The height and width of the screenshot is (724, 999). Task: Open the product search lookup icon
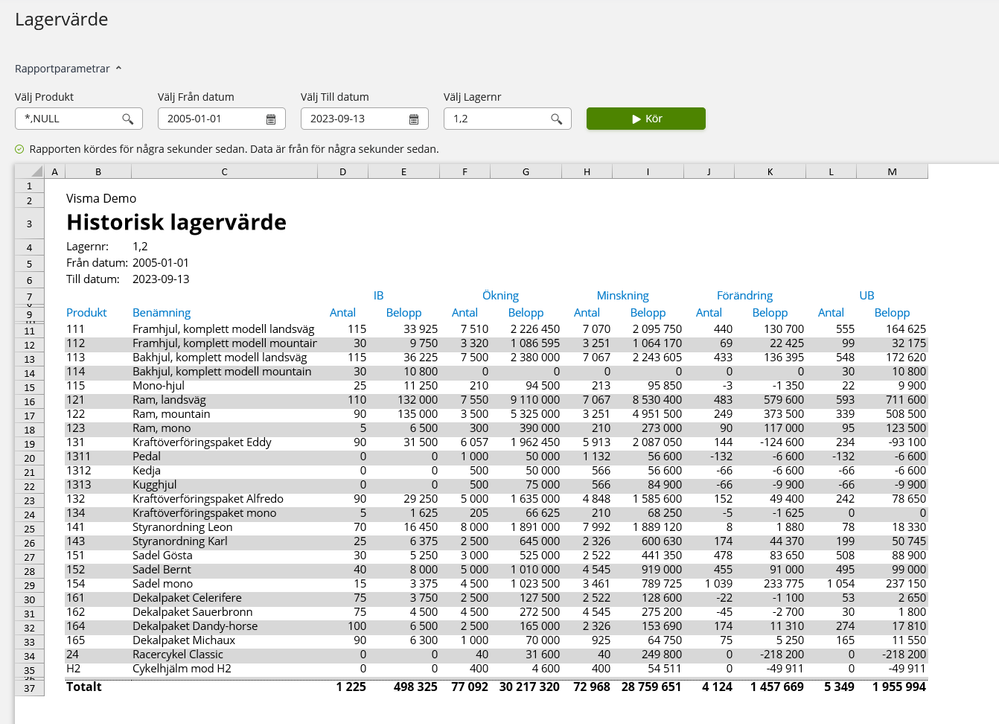click(x=128, y=119)
